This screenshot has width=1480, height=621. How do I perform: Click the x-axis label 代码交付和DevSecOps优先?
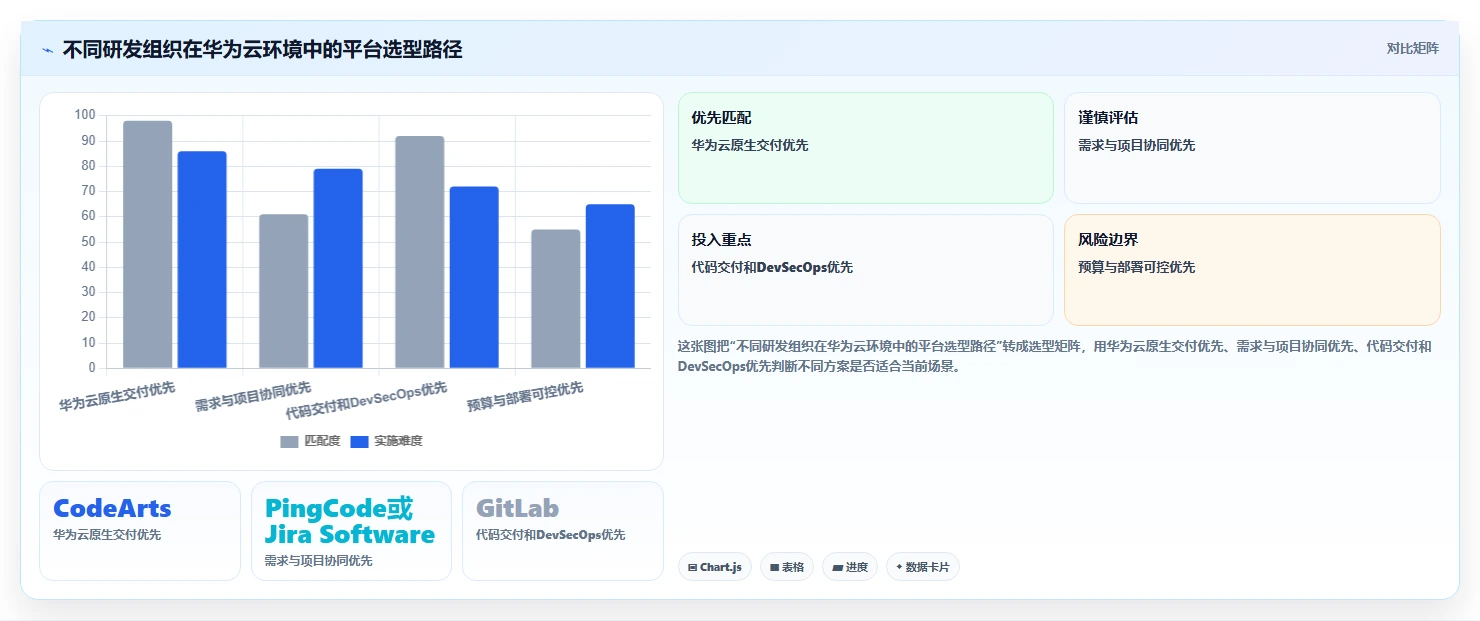366,400
